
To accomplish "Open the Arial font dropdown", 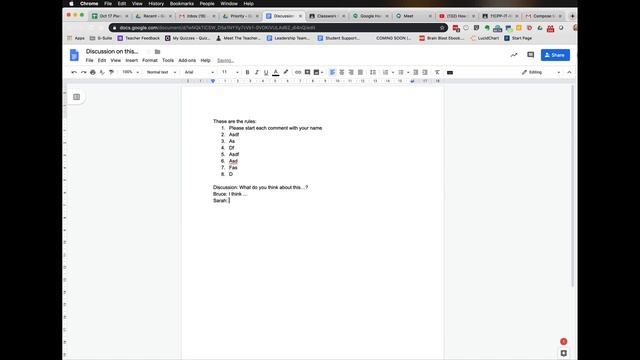I will pyautogui.click(x=199, y=72).
